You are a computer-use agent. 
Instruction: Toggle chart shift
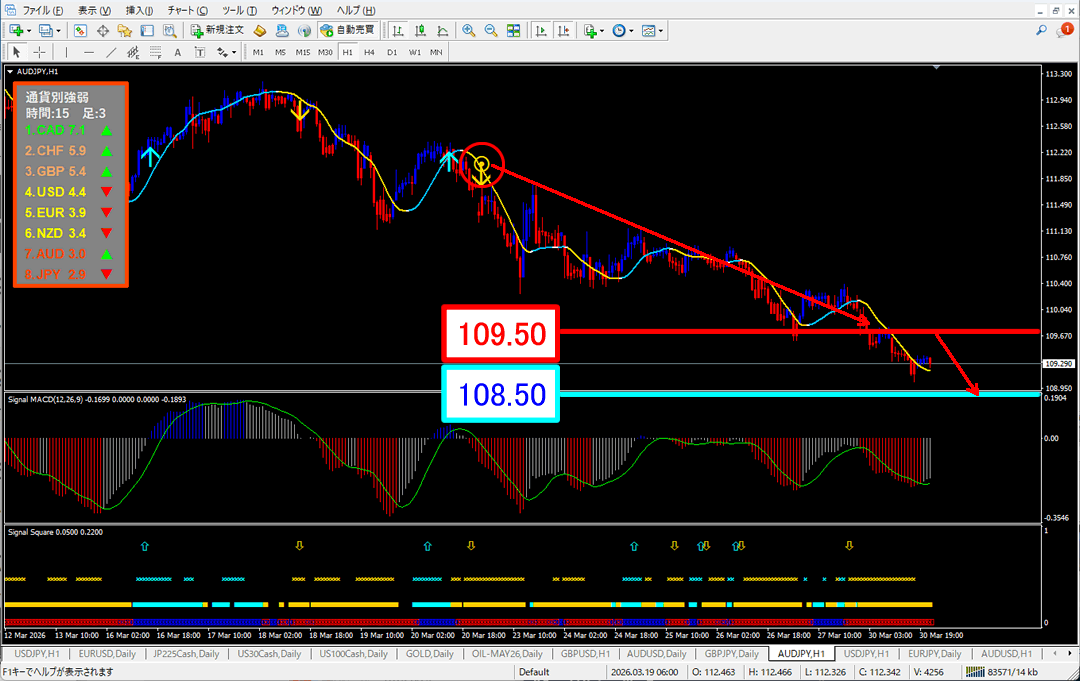564,30
